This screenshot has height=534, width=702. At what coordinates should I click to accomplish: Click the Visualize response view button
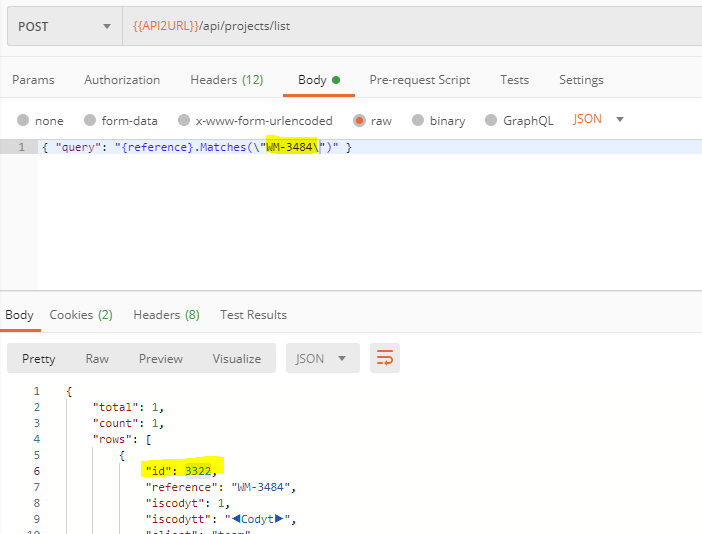tap(236, 358)
